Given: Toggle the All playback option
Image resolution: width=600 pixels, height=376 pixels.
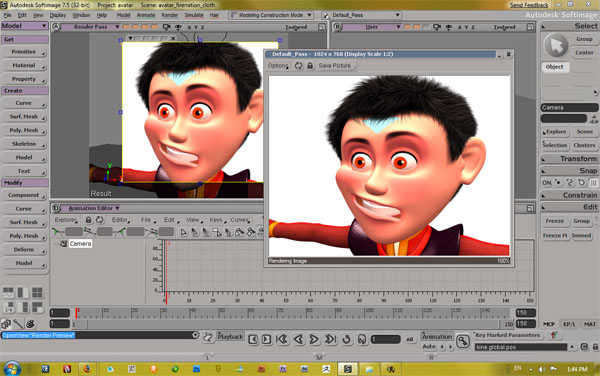Looking at the screenshot, I should pyautogui.click(x=409, y=339).
